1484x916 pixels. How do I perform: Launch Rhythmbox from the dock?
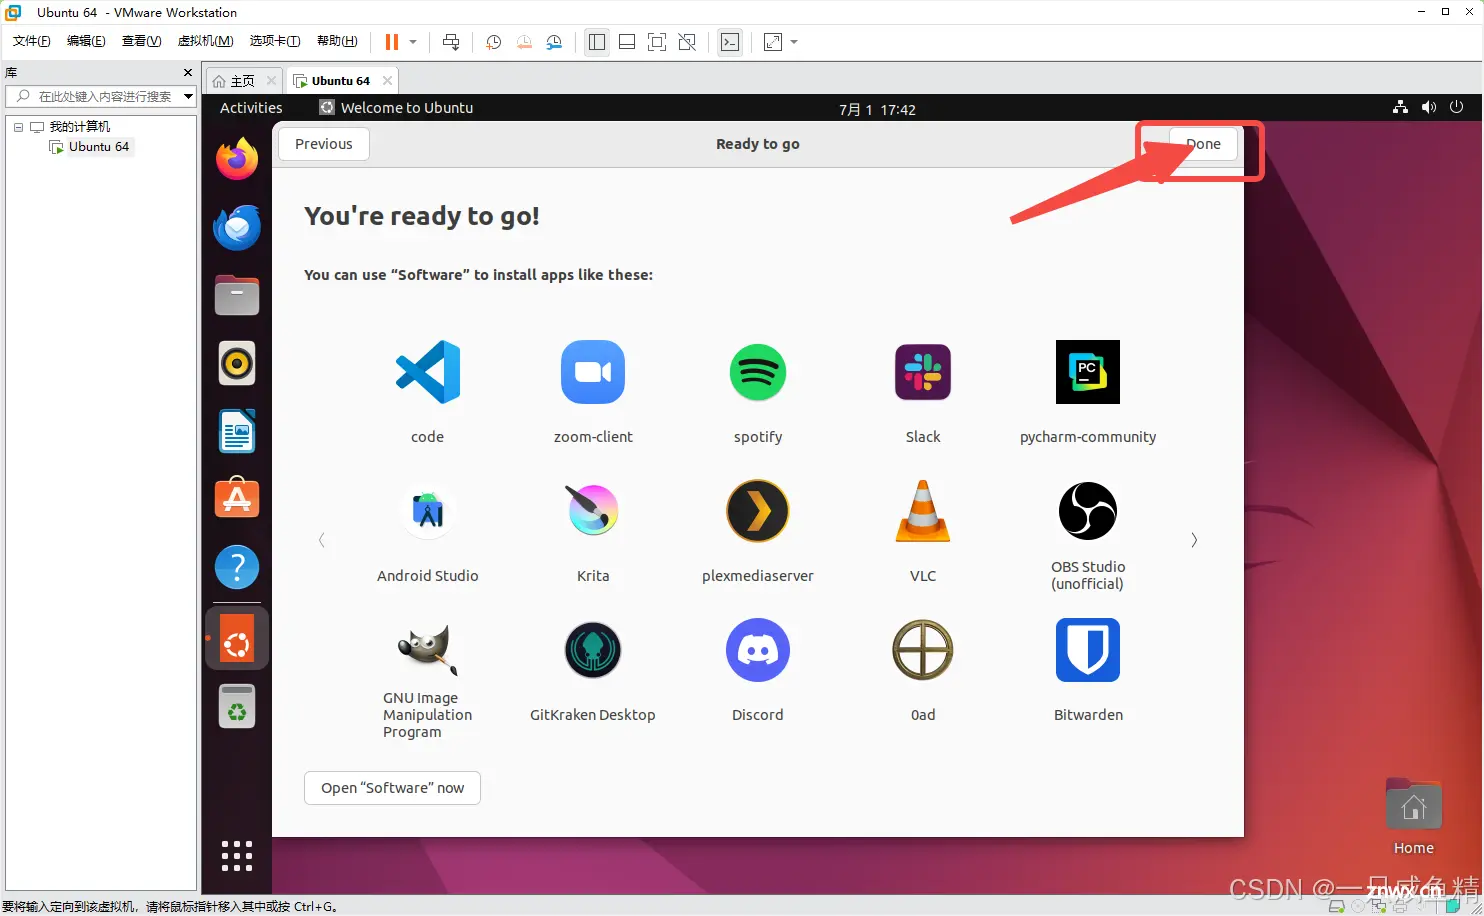point(237,363)
